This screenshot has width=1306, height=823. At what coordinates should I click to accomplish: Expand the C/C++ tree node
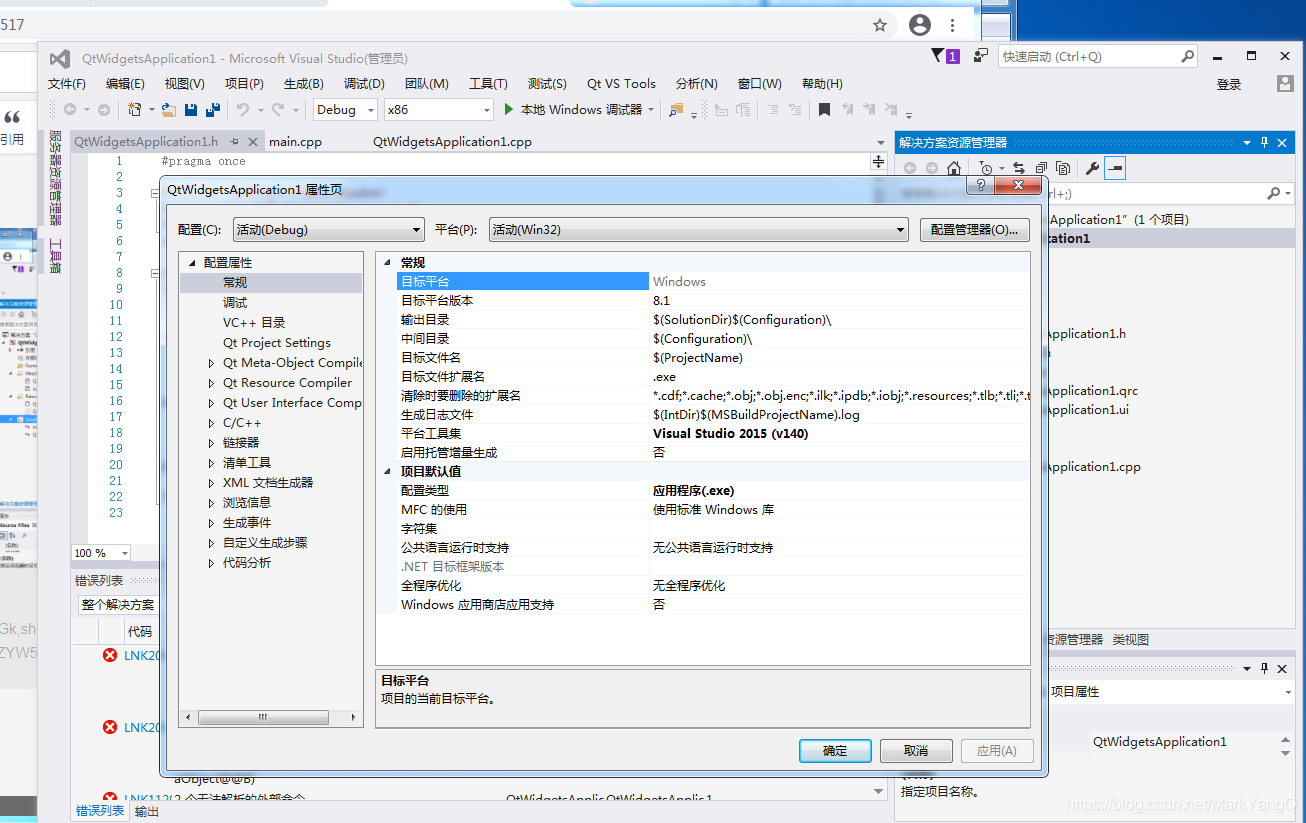[211, 423]
